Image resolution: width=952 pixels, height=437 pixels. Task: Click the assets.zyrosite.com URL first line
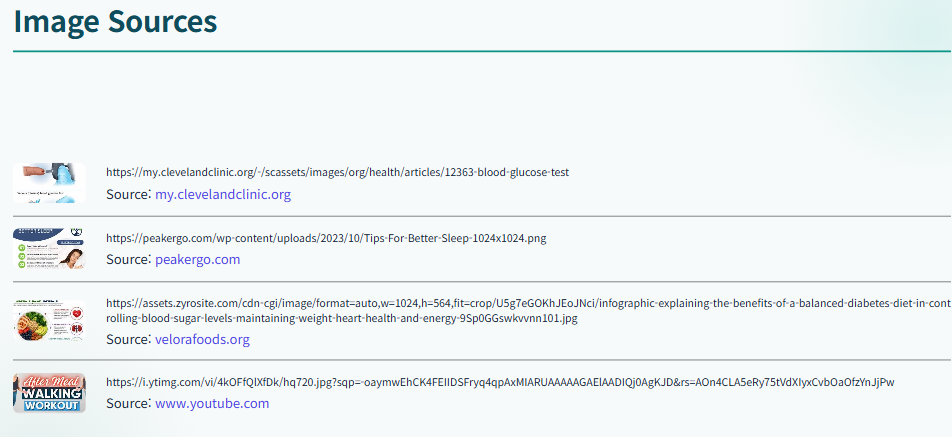529,303
